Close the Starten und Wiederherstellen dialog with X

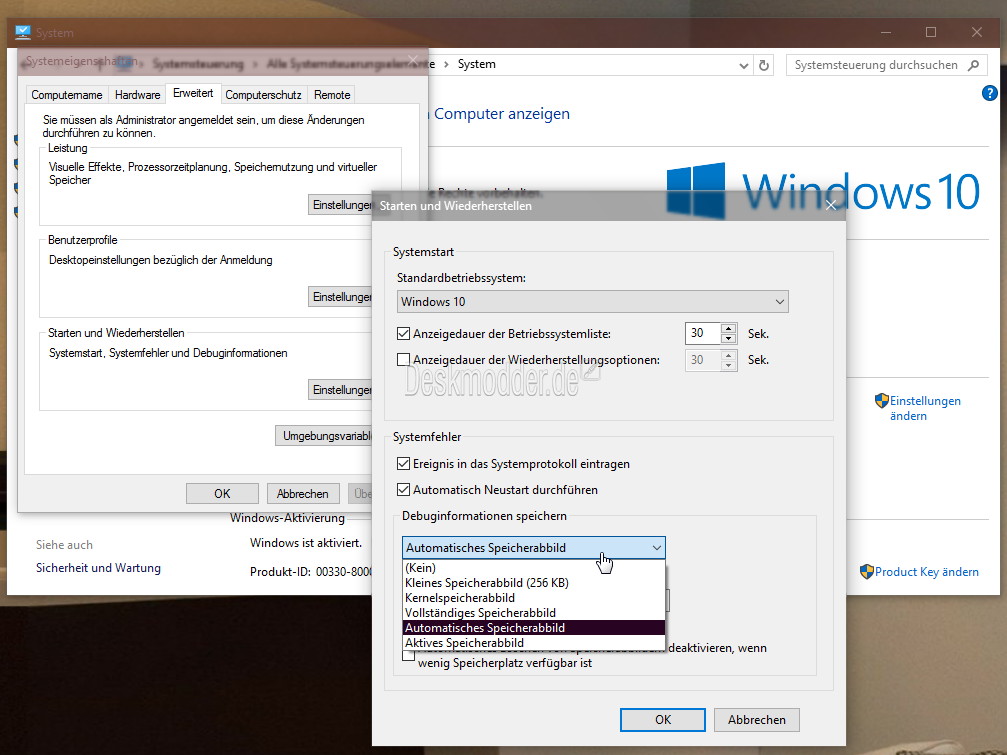click(830, 205)
